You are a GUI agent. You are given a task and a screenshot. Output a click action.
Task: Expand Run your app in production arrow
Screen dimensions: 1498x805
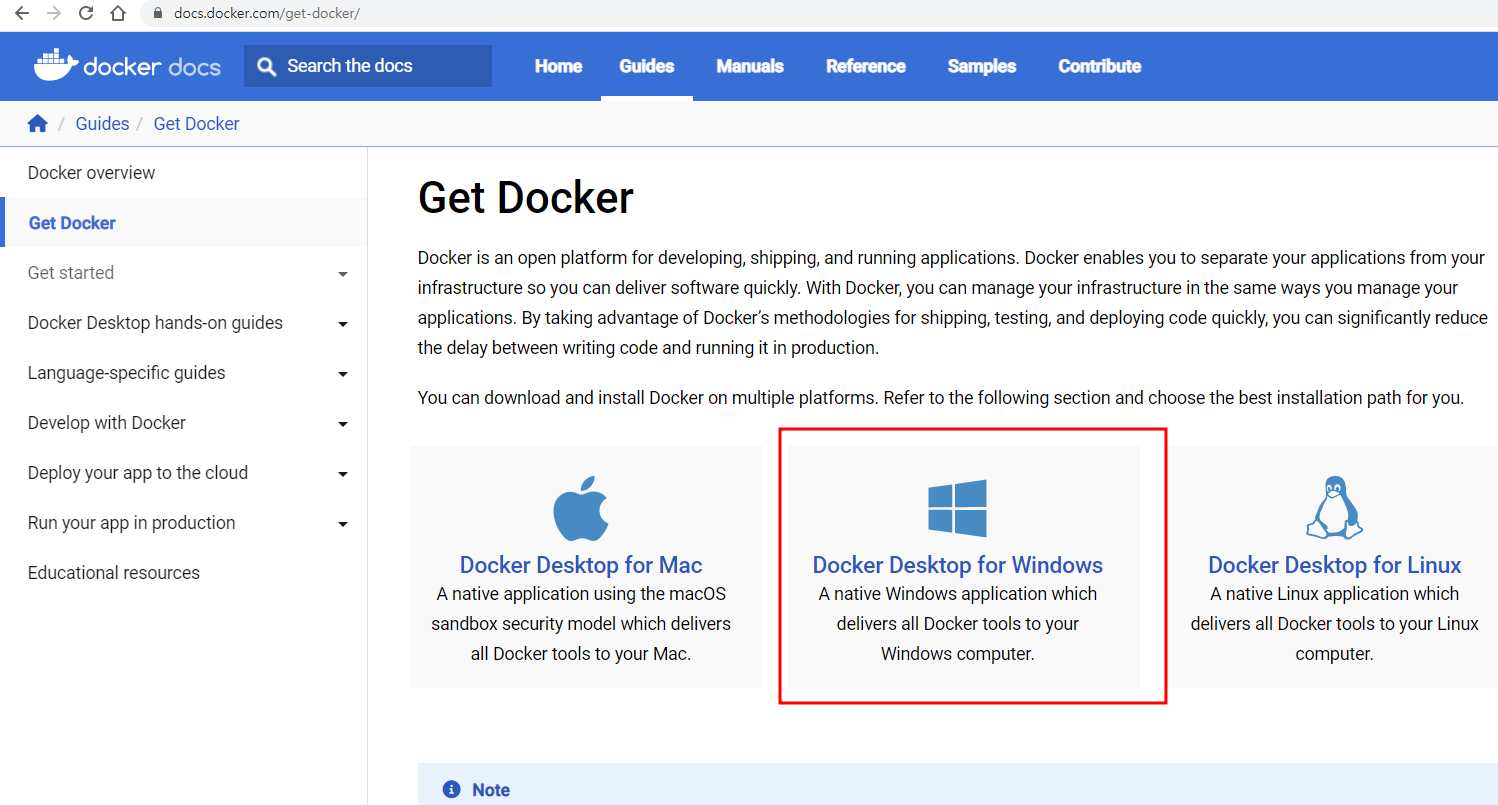[x=343, y=524]
